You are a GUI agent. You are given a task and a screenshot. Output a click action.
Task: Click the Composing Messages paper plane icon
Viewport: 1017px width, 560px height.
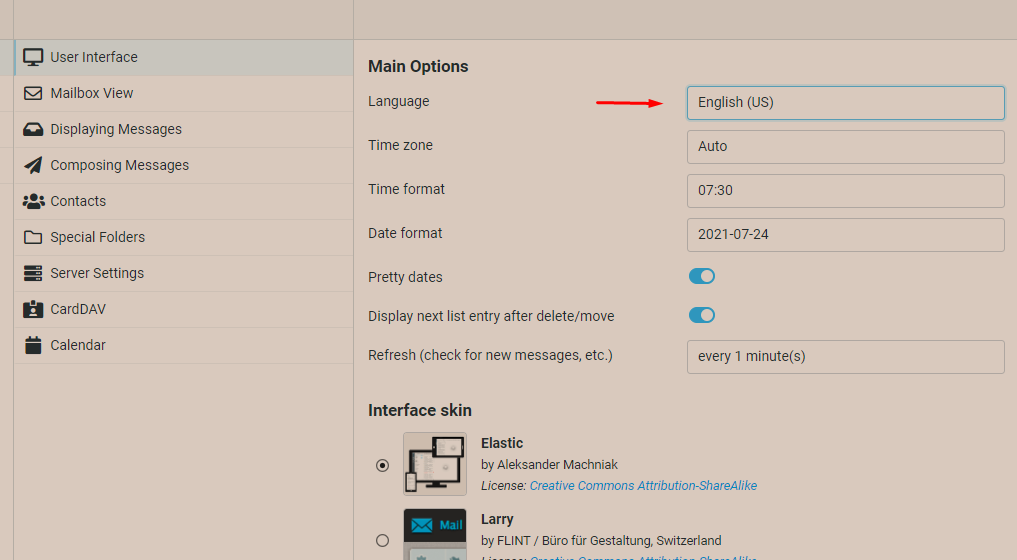tap(33, 165)
